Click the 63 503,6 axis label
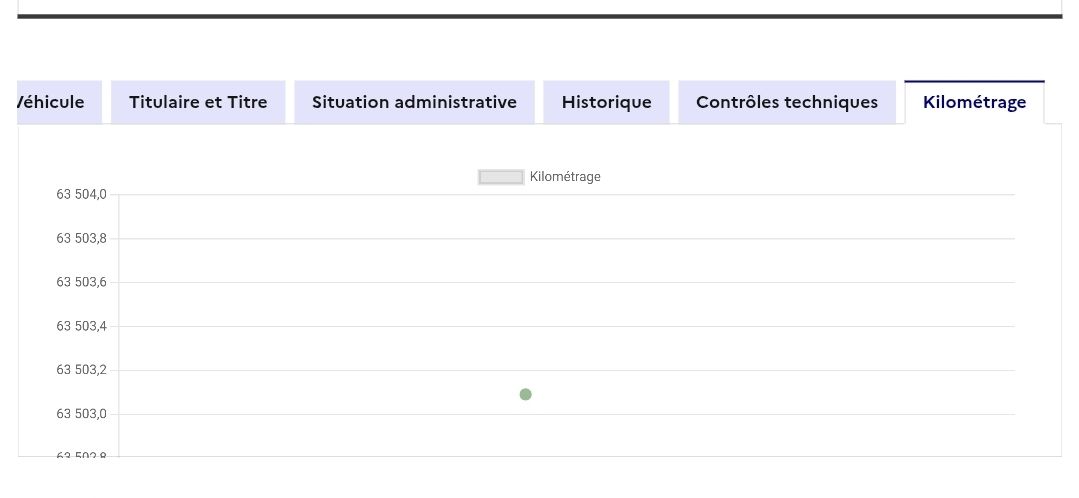The width and height of the screenshot is (1079, 498). pos(82,282)
